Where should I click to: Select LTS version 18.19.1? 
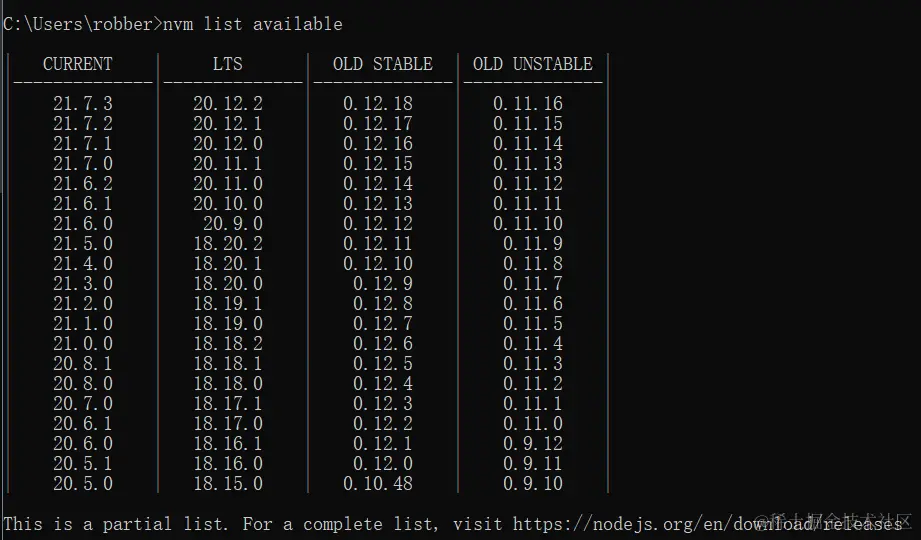[228, 304]
